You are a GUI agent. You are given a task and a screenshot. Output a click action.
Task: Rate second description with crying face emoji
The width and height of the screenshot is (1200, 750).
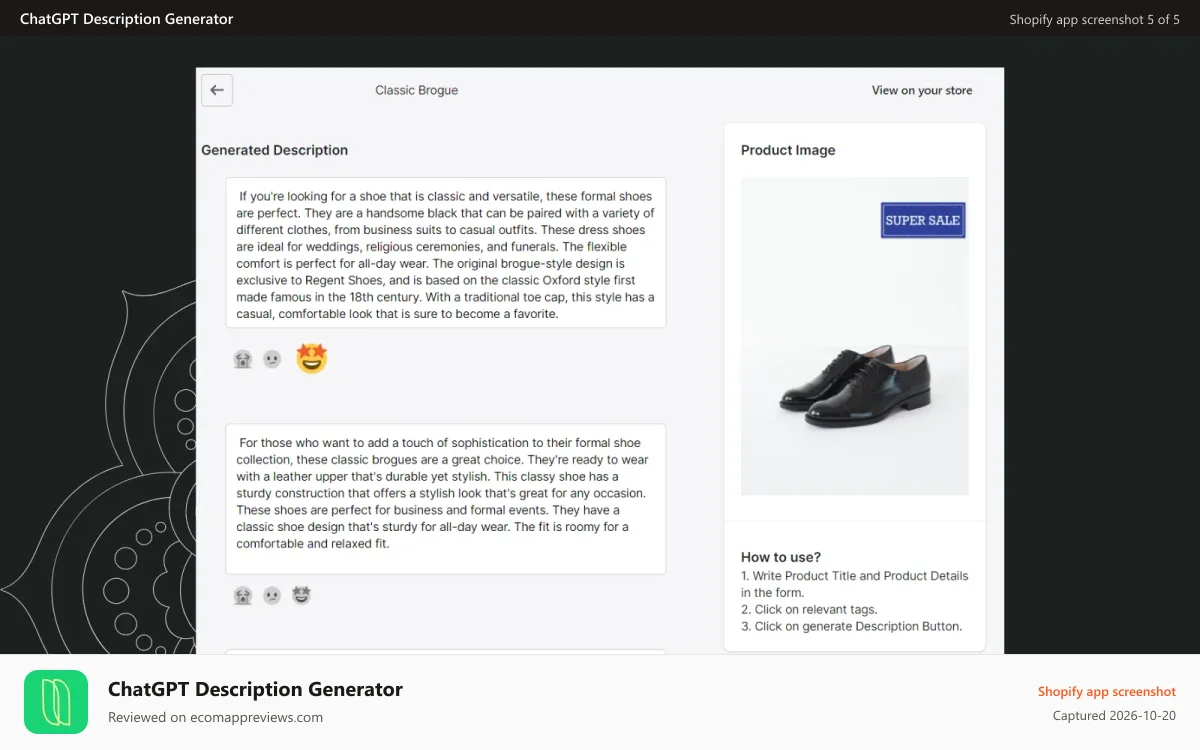click(242, 595)
